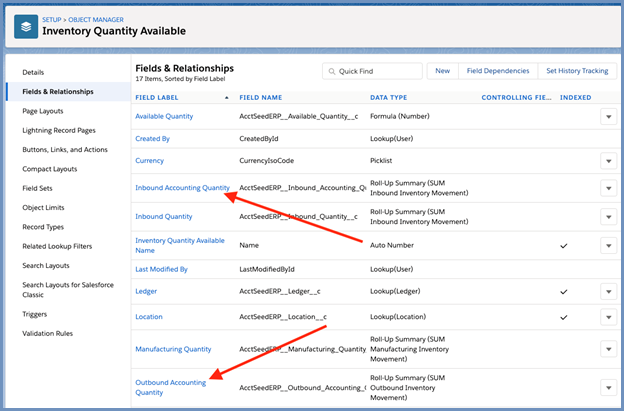Click the Field Label sort arrow
This screenshot has height=411, width=624.
tap(227, 97)
